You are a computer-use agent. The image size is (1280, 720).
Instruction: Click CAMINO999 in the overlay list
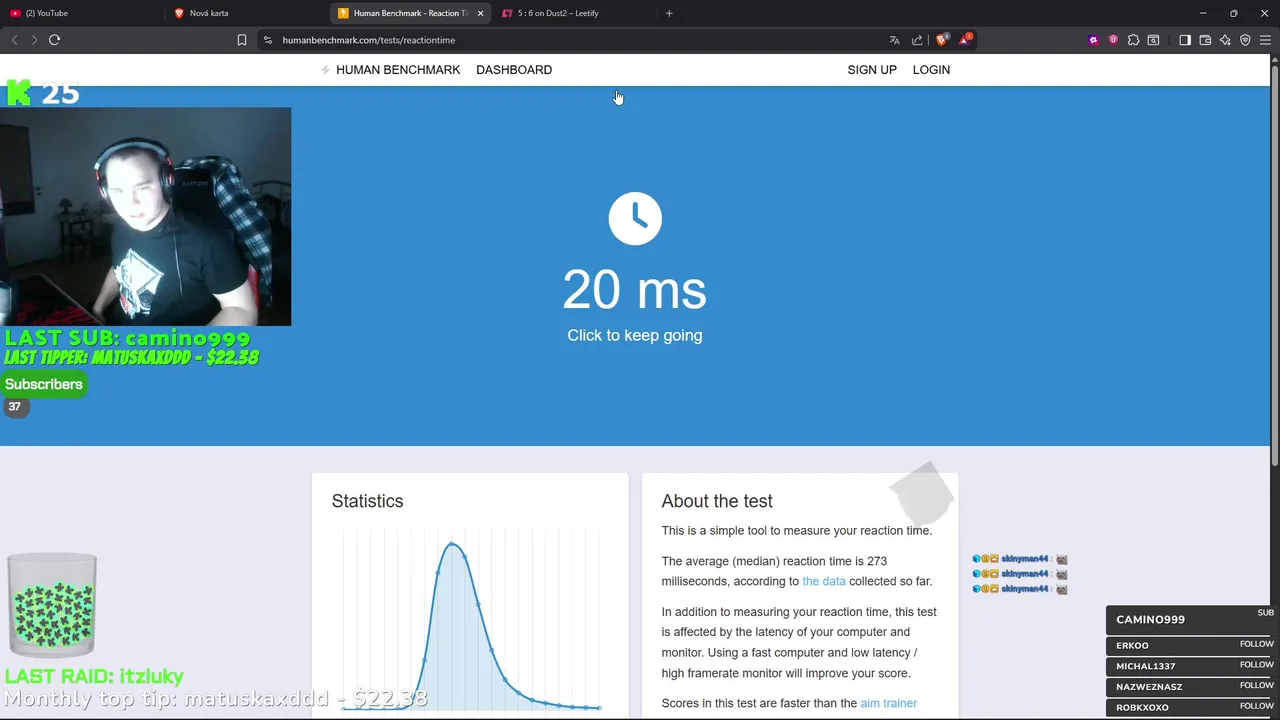pyautogui.click(x=1150, y=620)
